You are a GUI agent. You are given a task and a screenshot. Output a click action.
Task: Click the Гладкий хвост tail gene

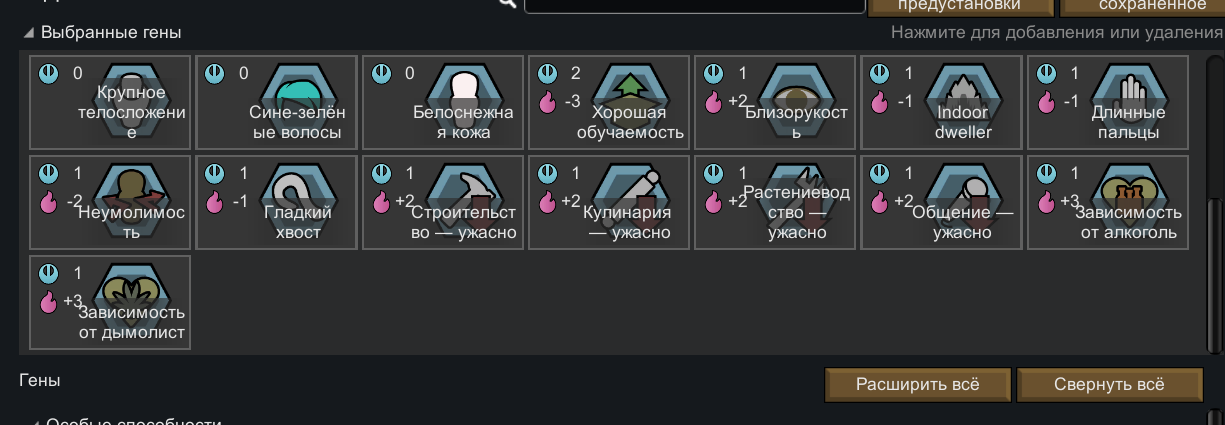pos(276,203)
